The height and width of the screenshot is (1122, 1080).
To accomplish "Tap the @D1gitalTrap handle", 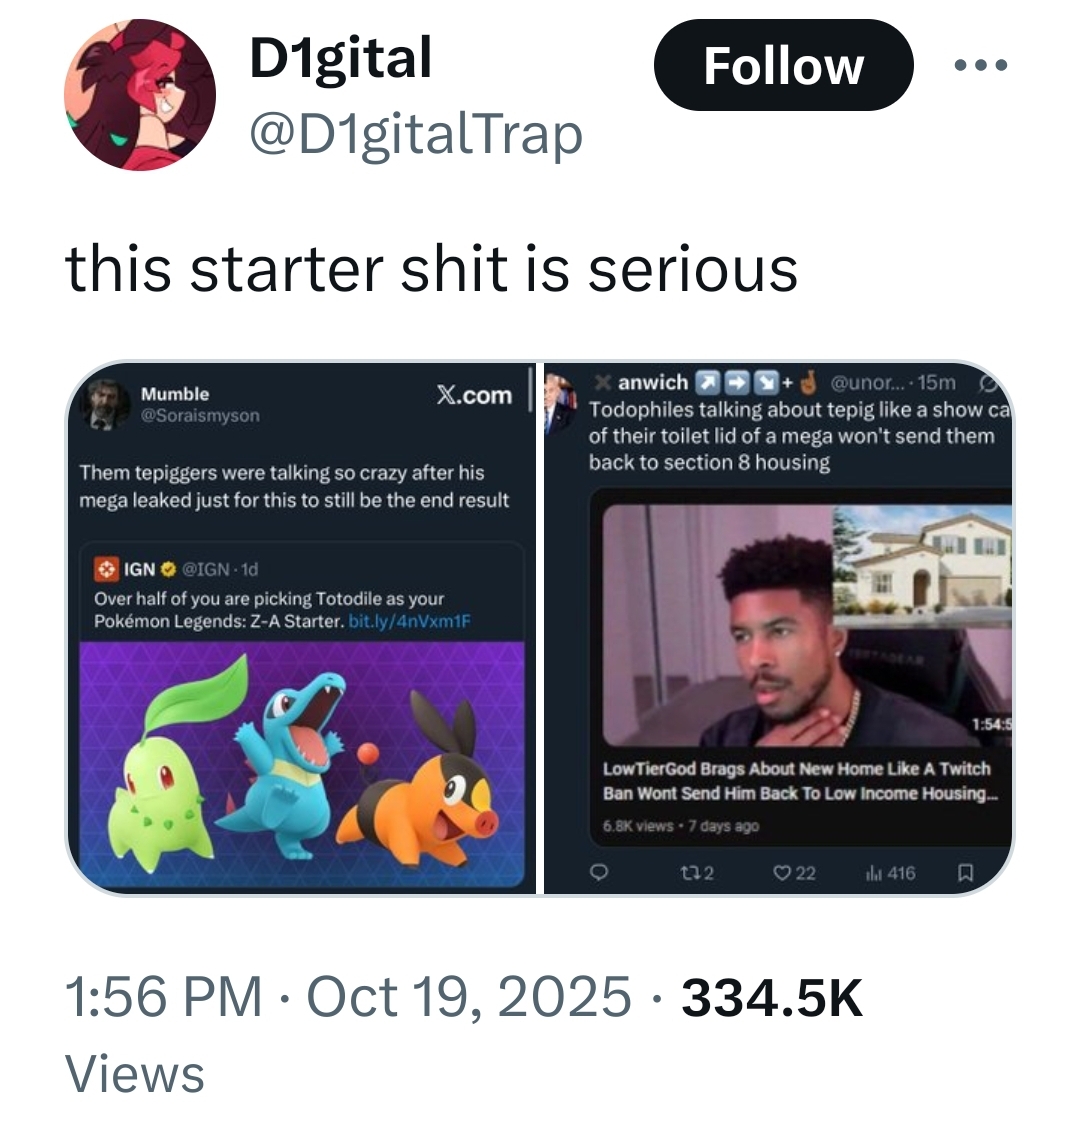I will click(414, 134).
